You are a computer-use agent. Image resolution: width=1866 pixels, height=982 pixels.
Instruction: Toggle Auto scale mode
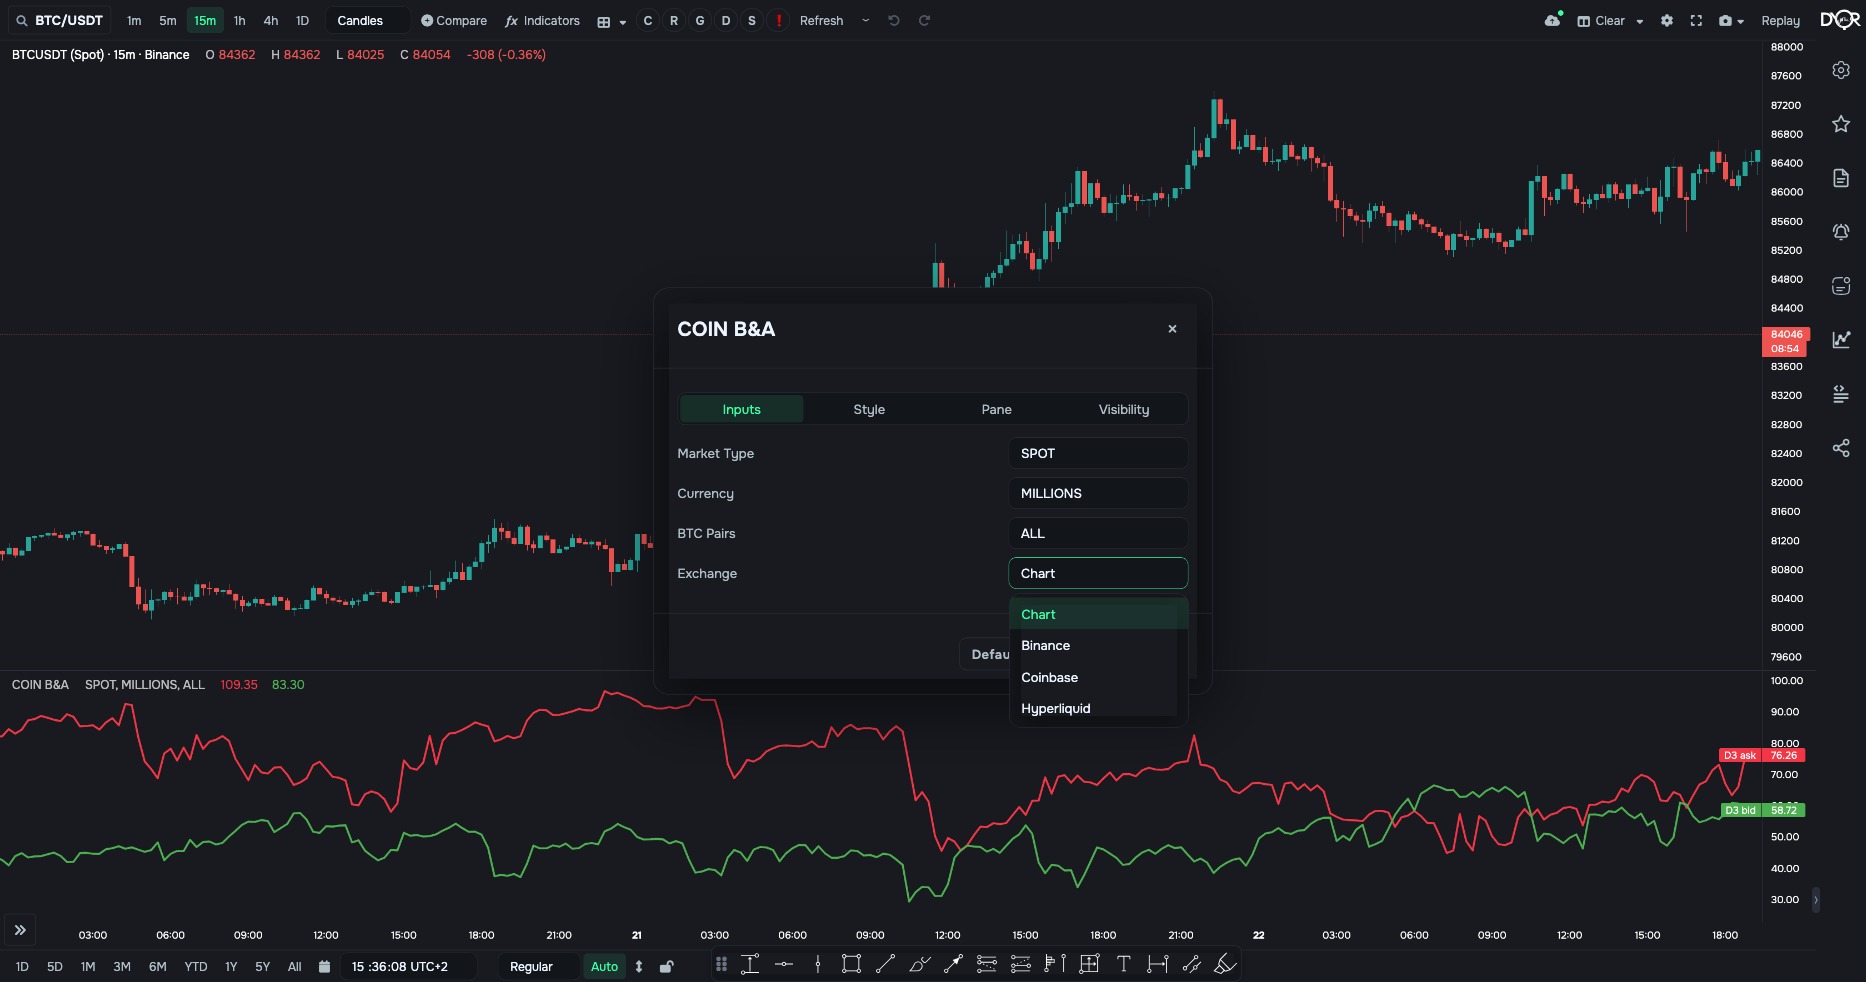tap(604, 967)
